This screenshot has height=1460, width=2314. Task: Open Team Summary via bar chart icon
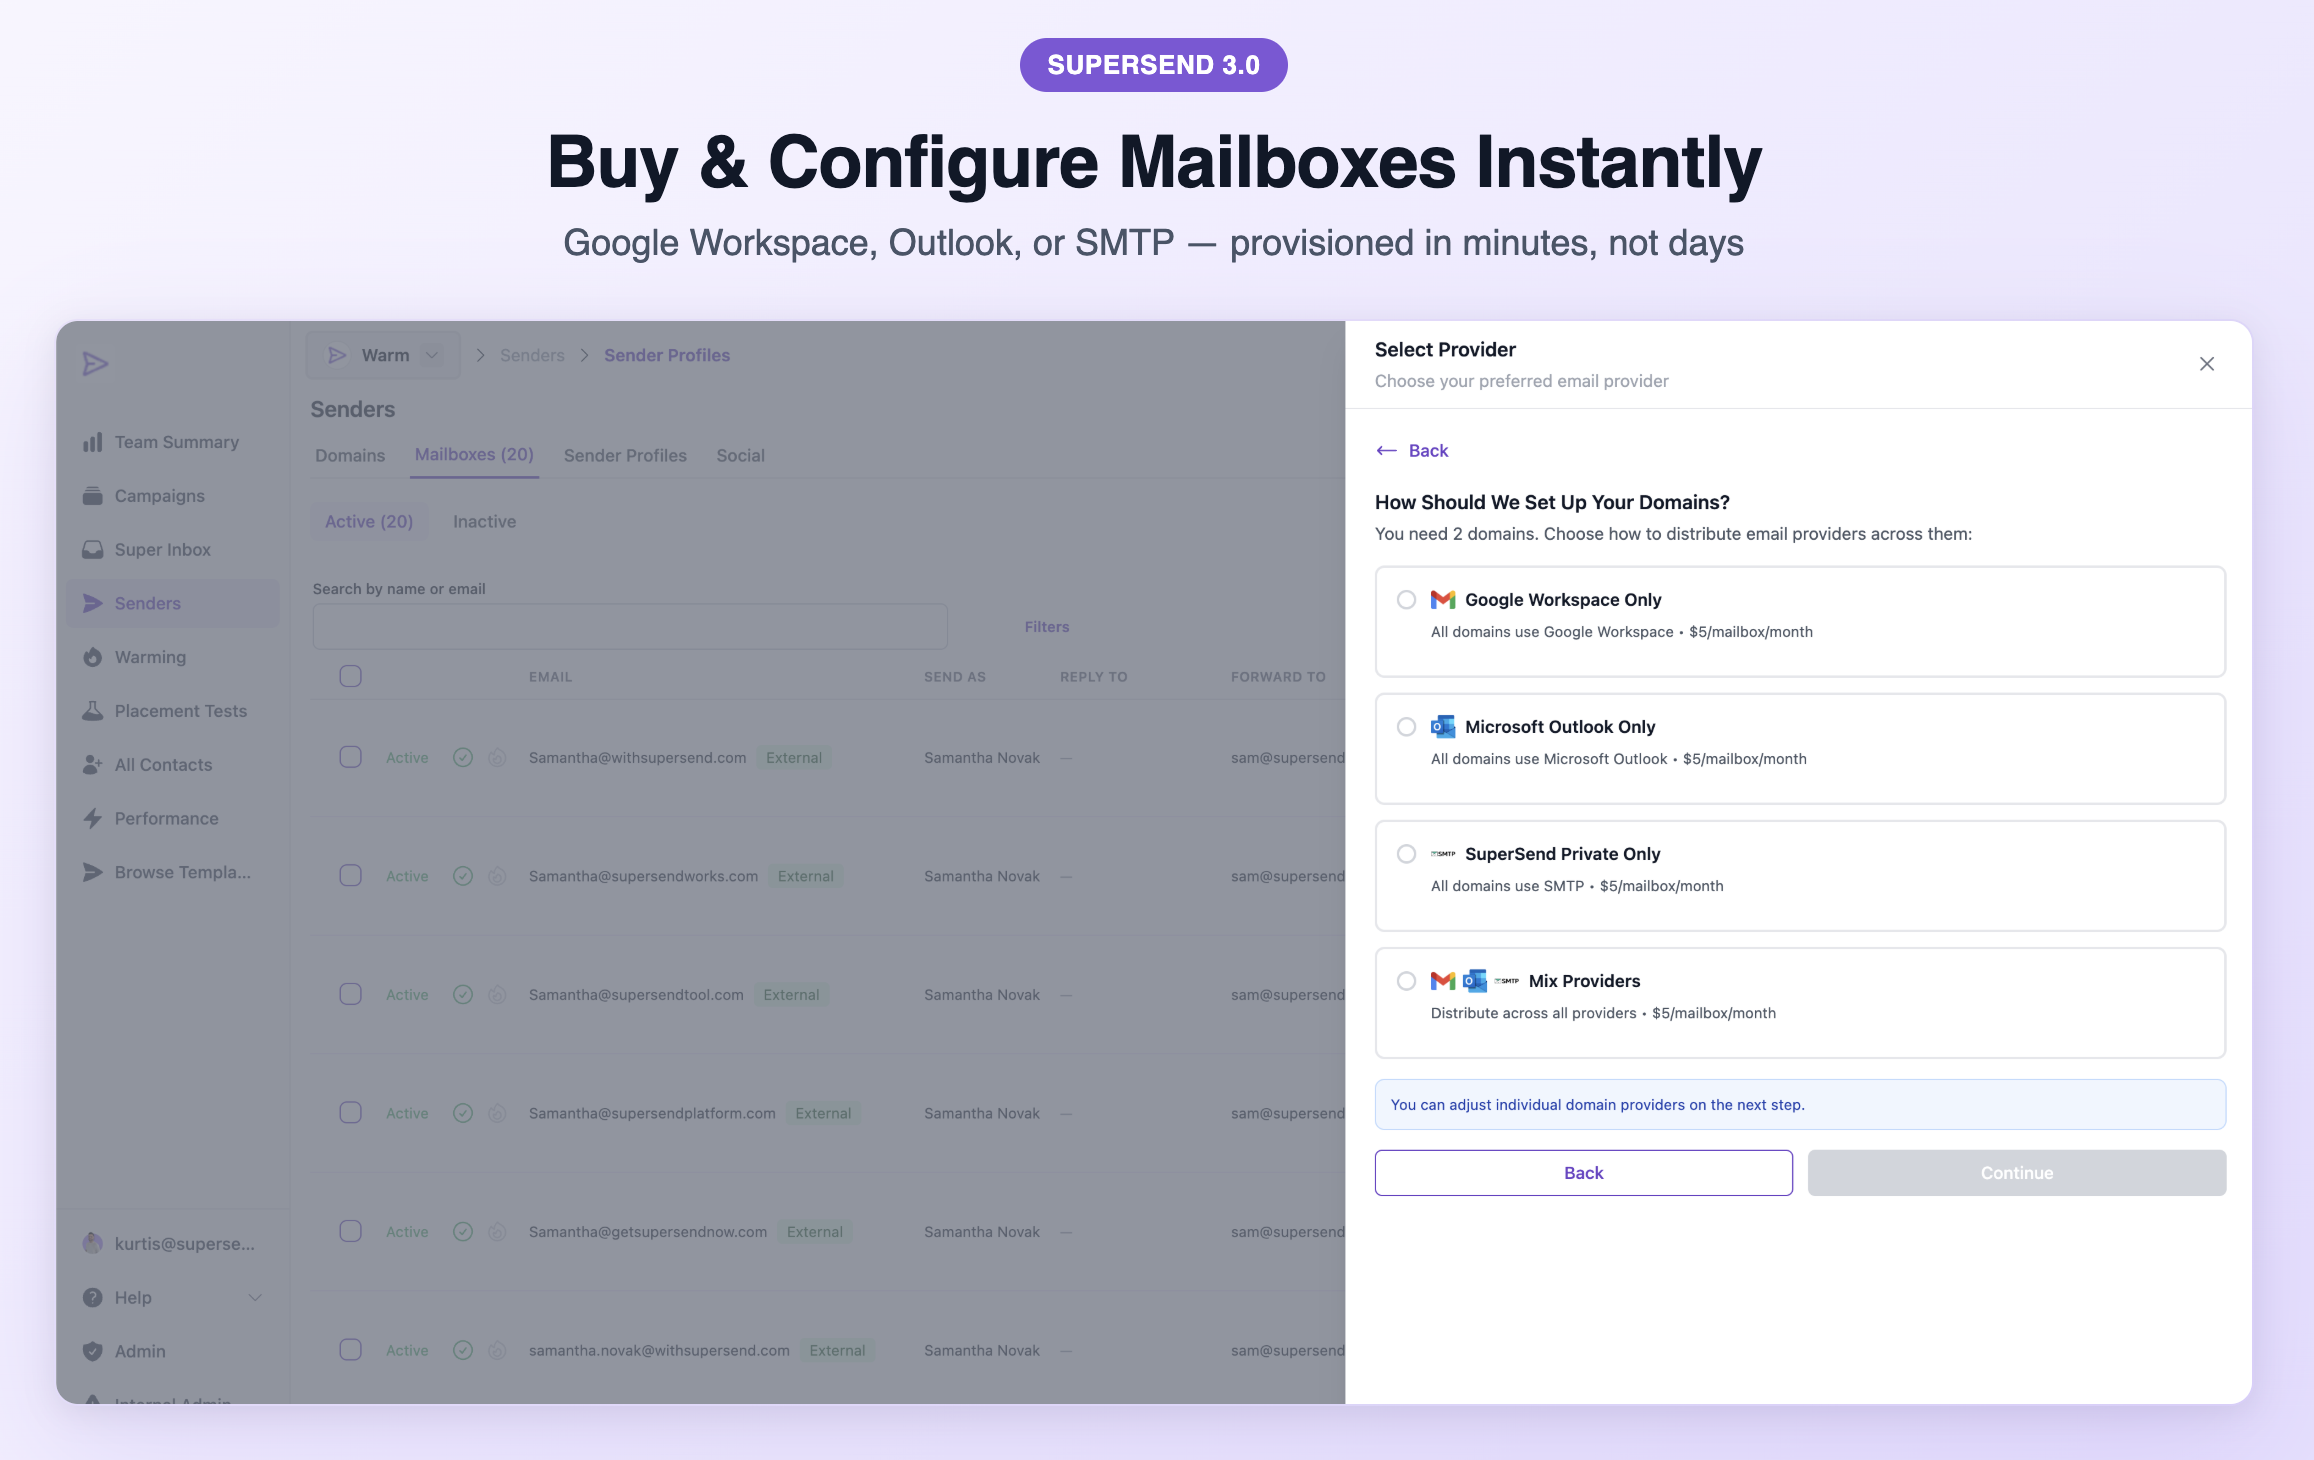pos(93,442)
